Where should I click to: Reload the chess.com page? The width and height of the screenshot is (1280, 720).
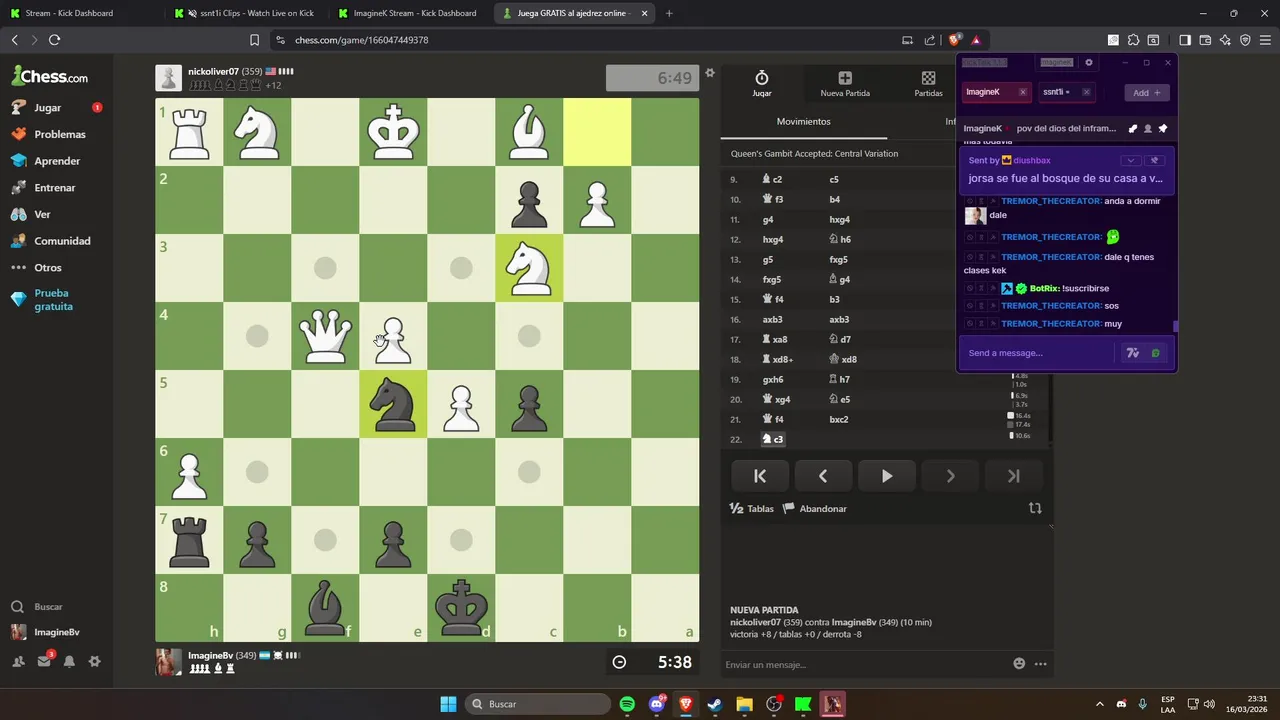point(54,40)
